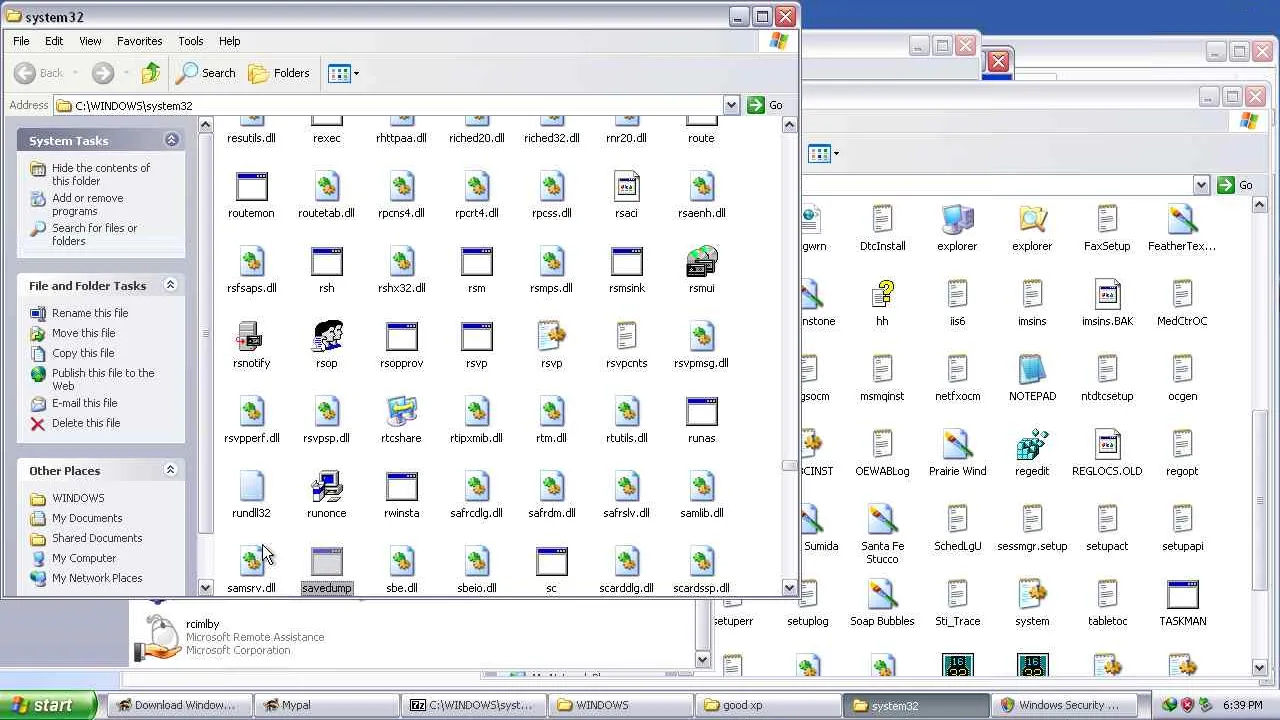Click Go button beside system32 address bar
This screenshot has height=720, width=1280.
pyautogui.click(x=765, y=105)
